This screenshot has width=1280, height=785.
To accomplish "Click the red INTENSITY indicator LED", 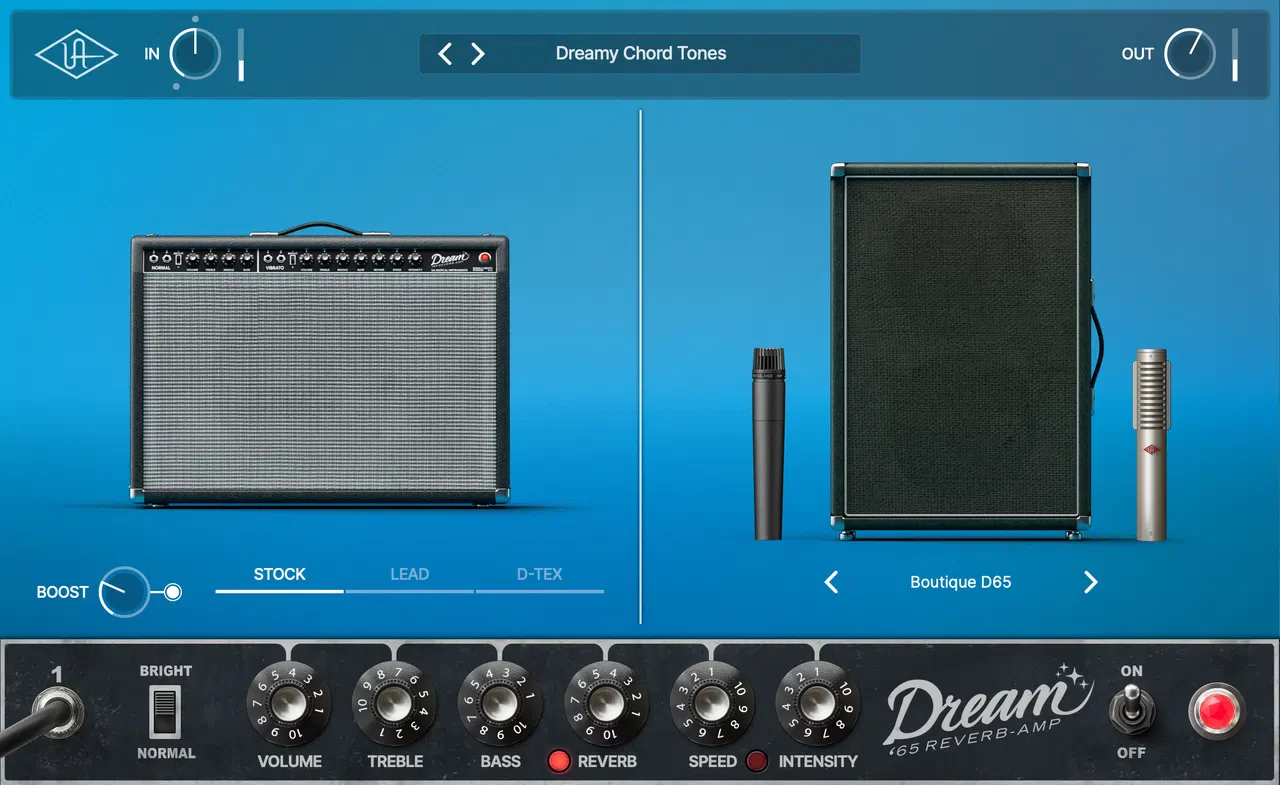I will (x=755, y=761).
